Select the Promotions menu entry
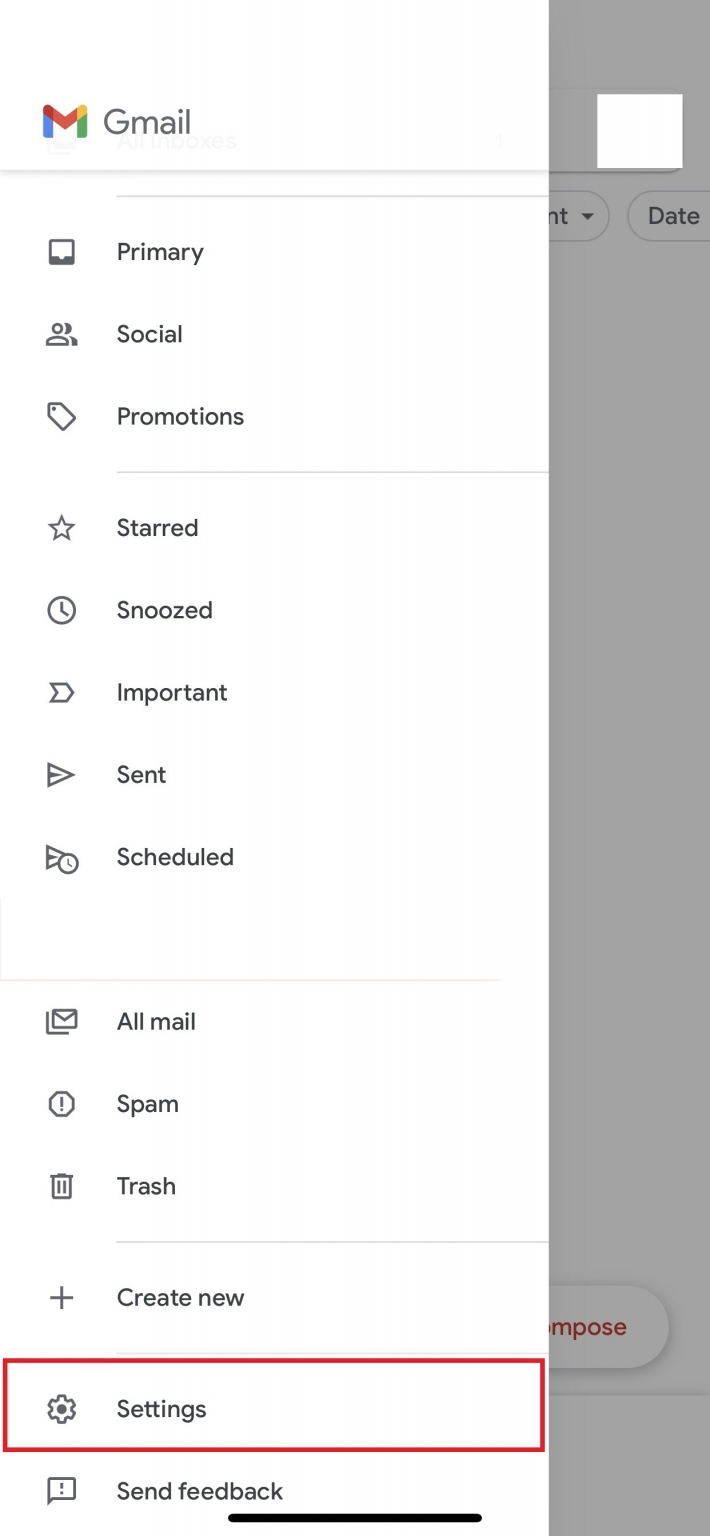The width and height of the screenshot is (710, 1536). coord(274,416)
